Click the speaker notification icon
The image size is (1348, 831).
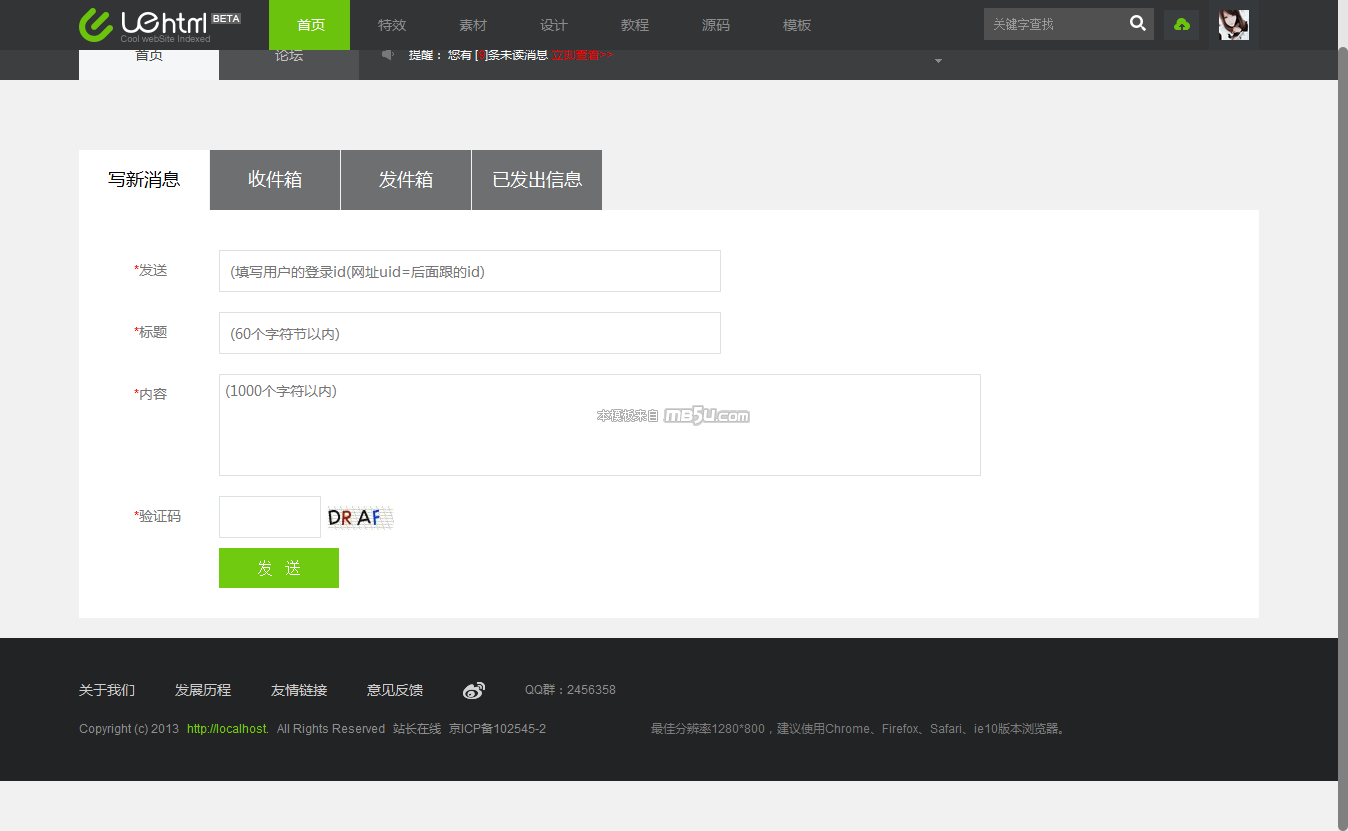388,55
